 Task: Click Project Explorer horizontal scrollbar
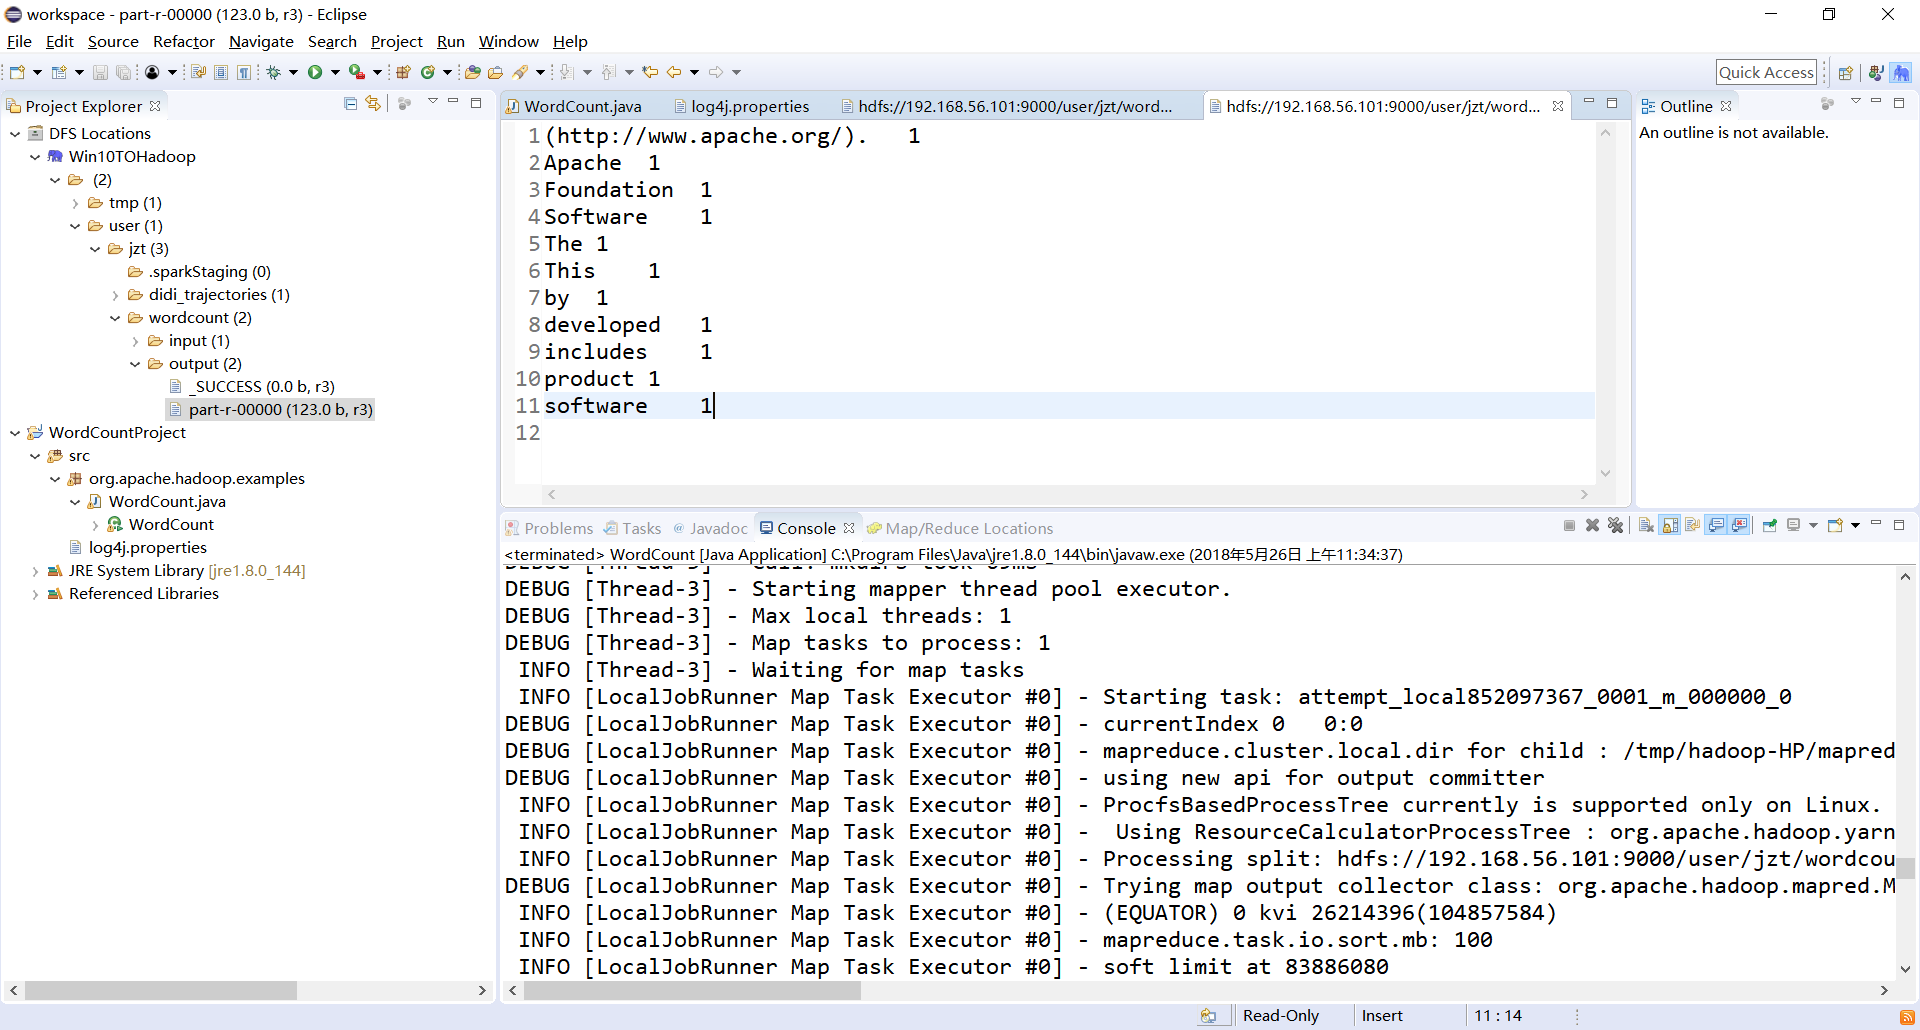click(x=248, y=990)
